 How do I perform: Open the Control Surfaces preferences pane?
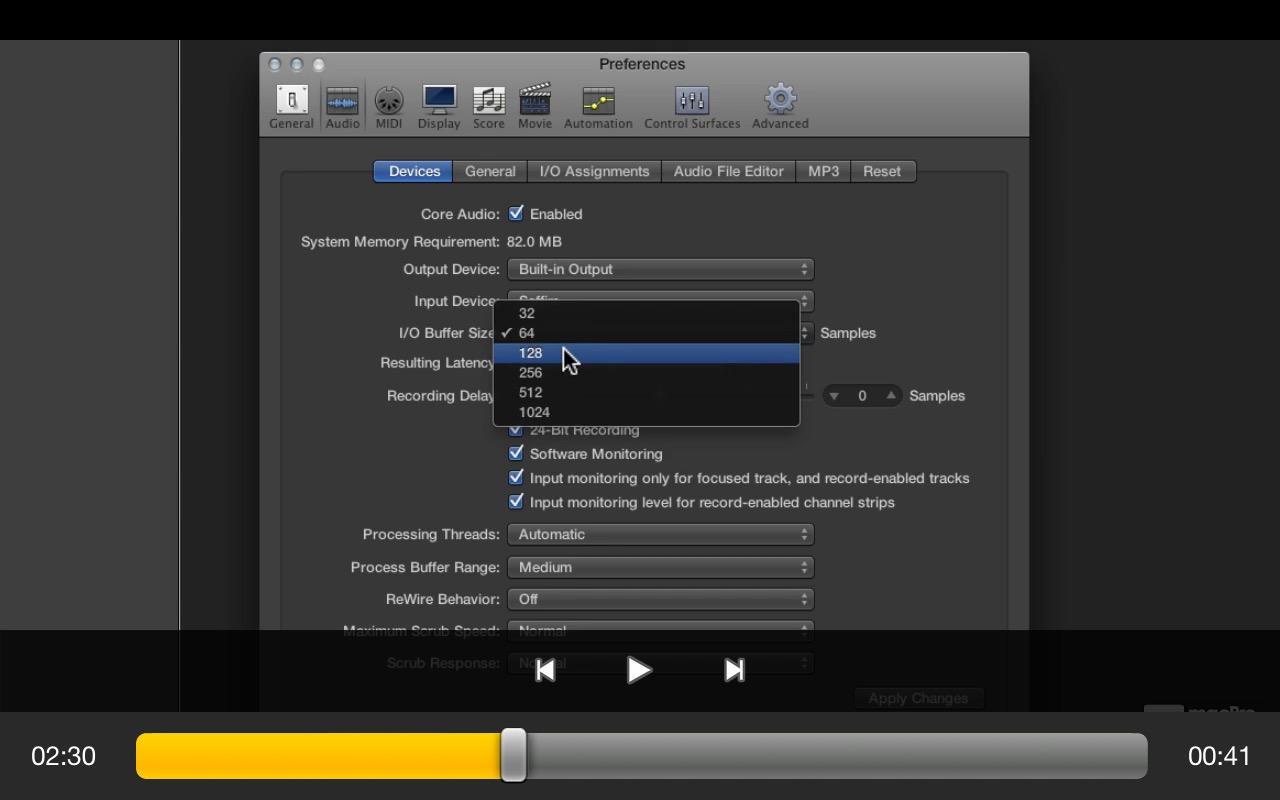[x=692, y=107]
